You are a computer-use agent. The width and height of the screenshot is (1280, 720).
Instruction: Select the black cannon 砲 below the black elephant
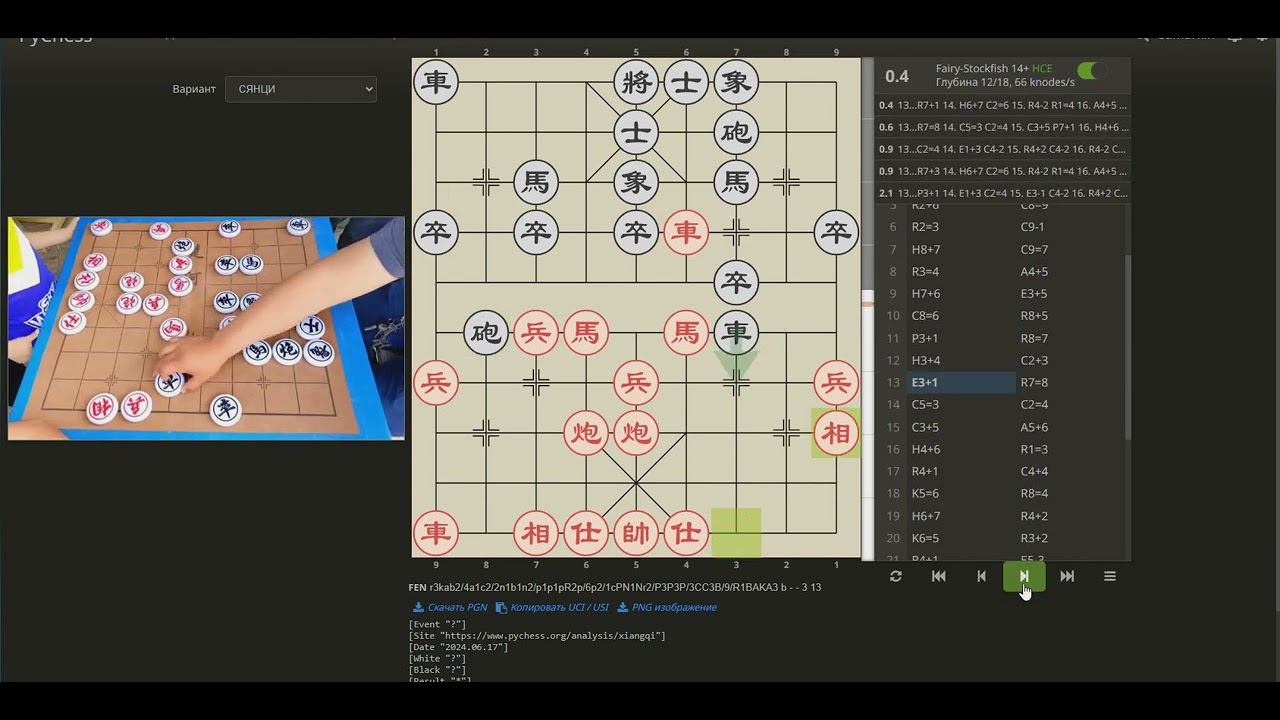click(x=736, y=132)
